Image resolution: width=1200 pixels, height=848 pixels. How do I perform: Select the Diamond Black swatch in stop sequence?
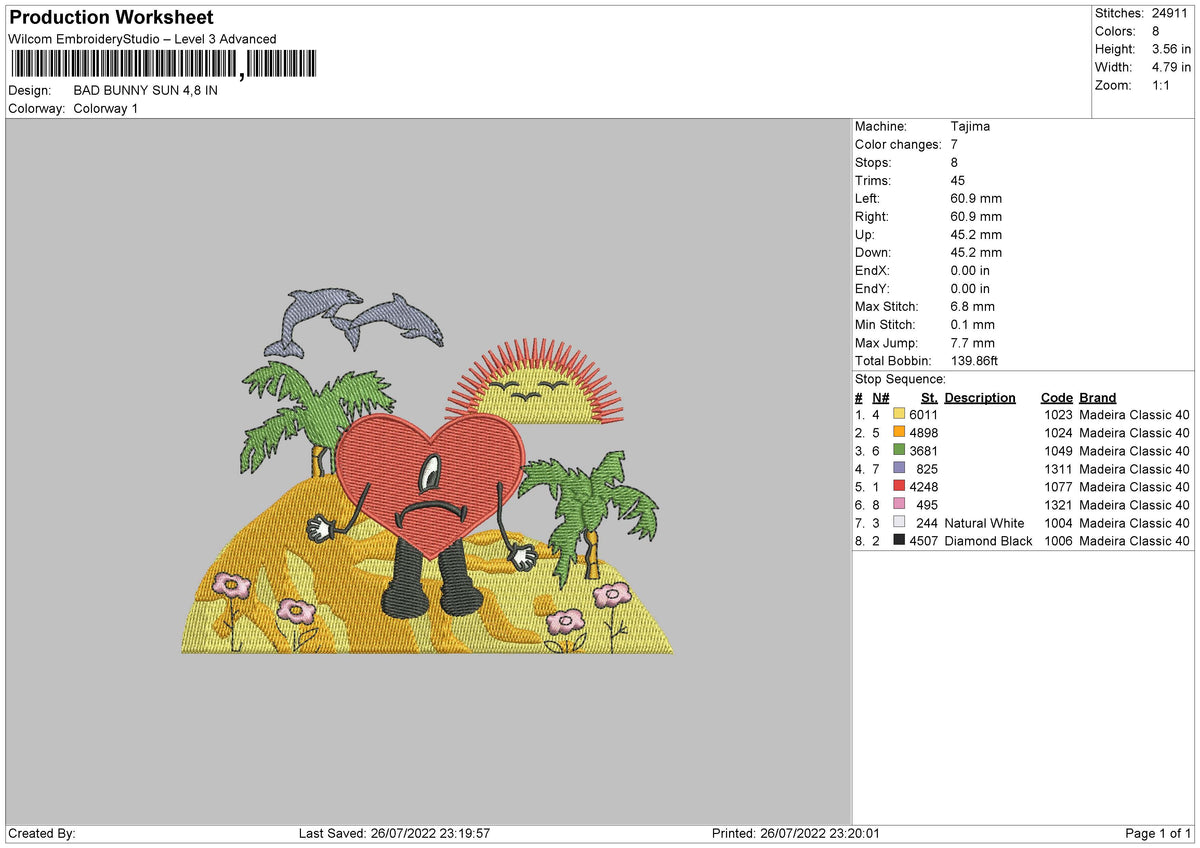coord(899,541)
